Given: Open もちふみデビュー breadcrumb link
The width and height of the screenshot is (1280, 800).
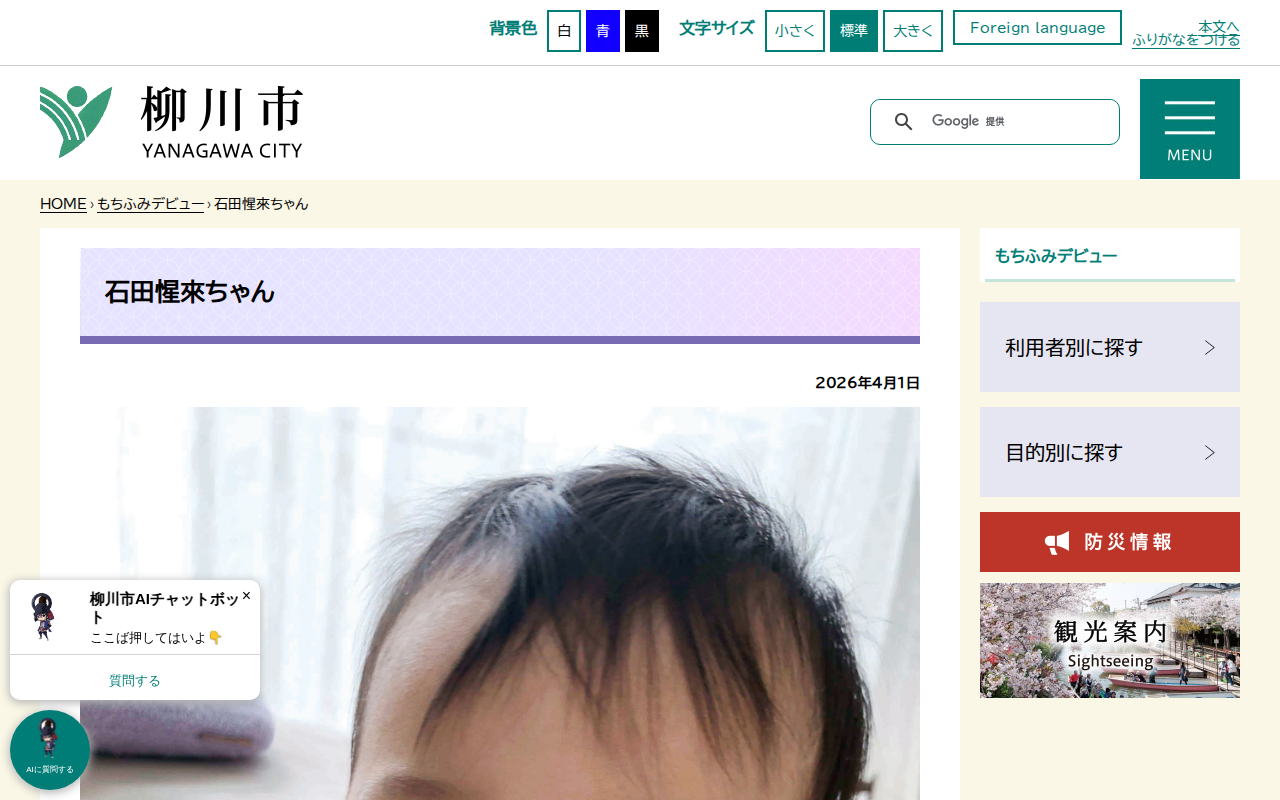Looking at the screenshot, I should click(150, 204).
